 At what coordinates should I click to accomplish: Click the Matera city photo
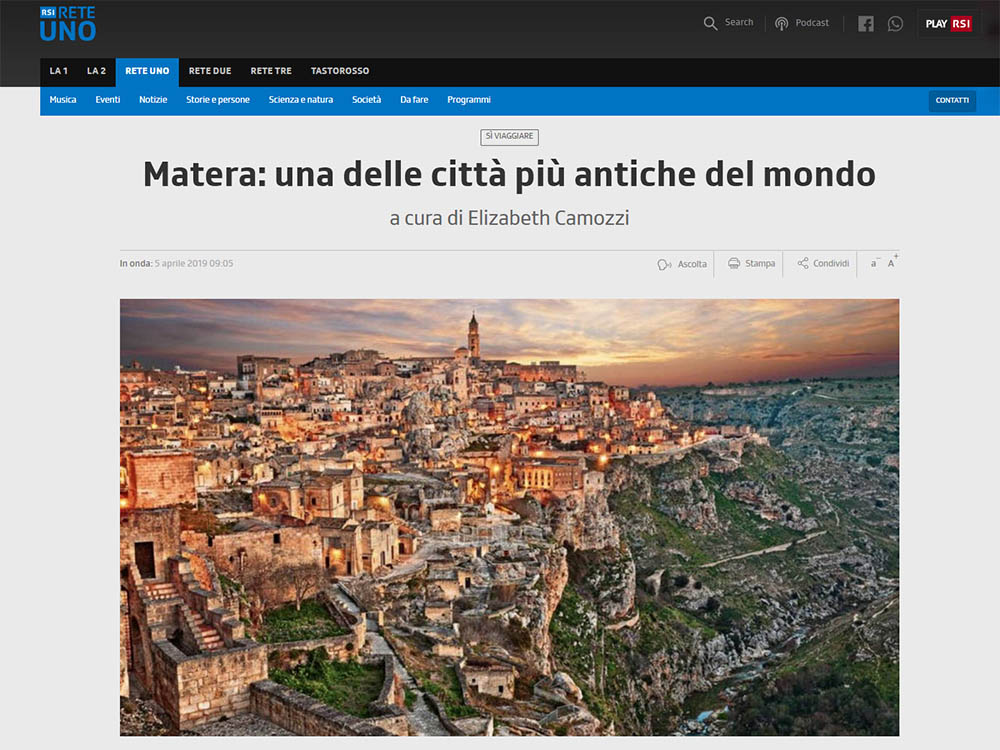[510, 517]
